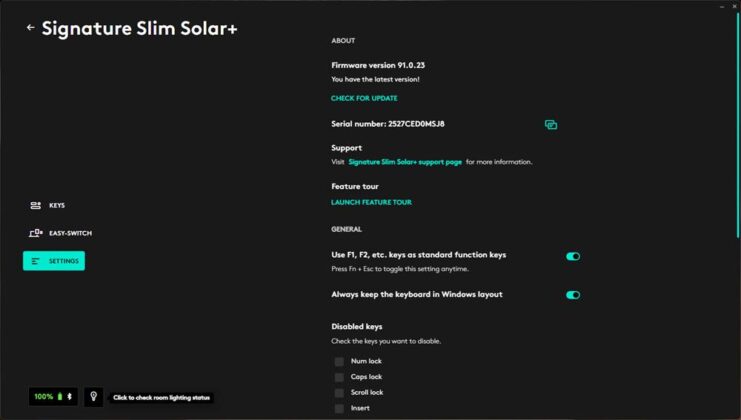Check the Caps lock disable checkbox

pos(339,377)
